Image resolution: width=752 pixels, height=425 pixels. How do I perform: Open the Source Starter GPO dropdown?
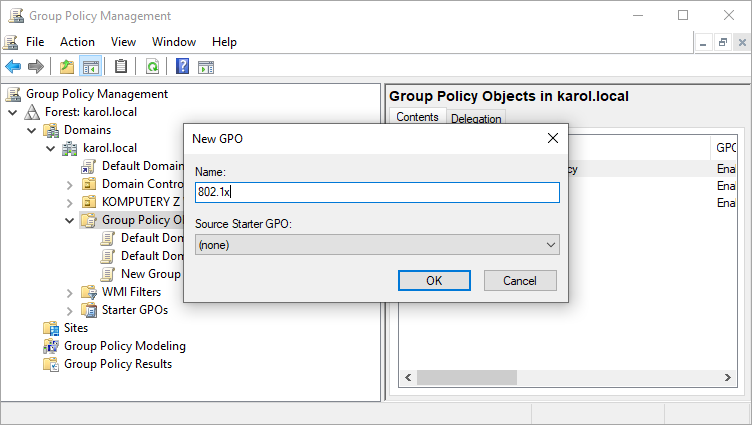377,244
